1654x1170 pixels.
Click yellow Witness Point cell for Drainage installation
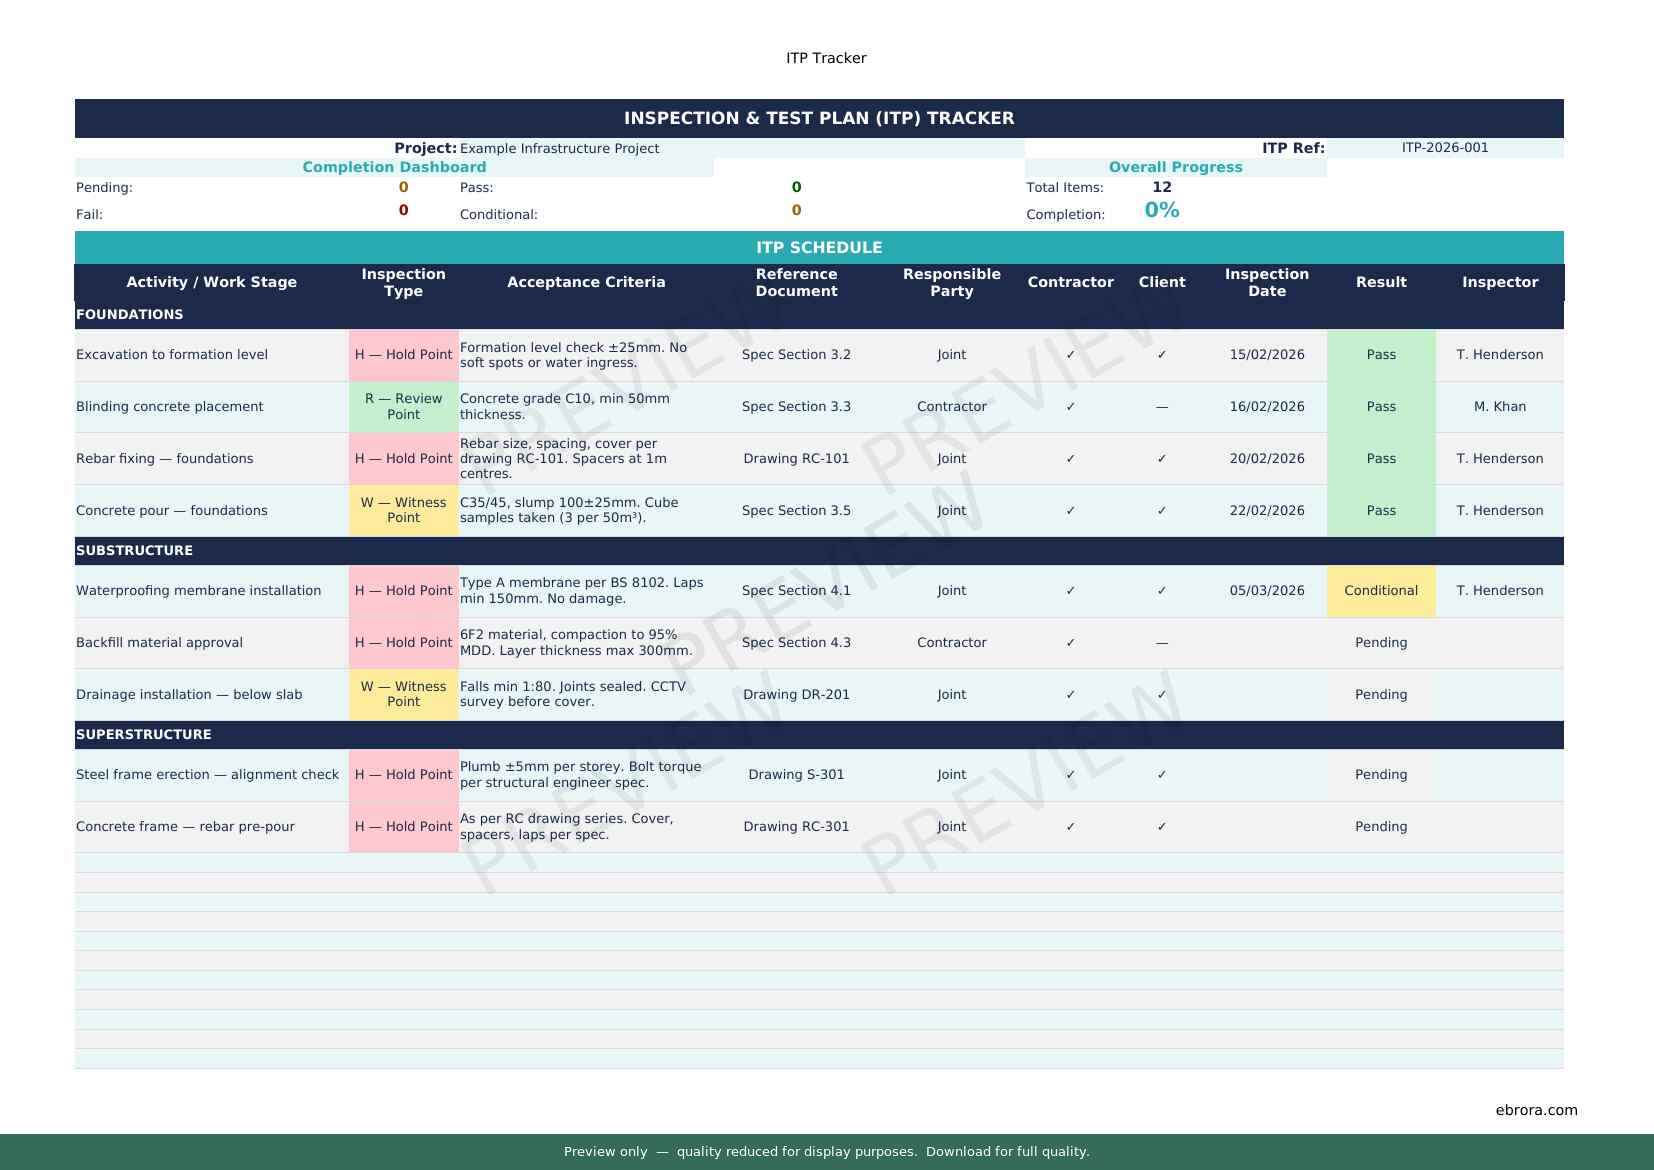[403, 694]
